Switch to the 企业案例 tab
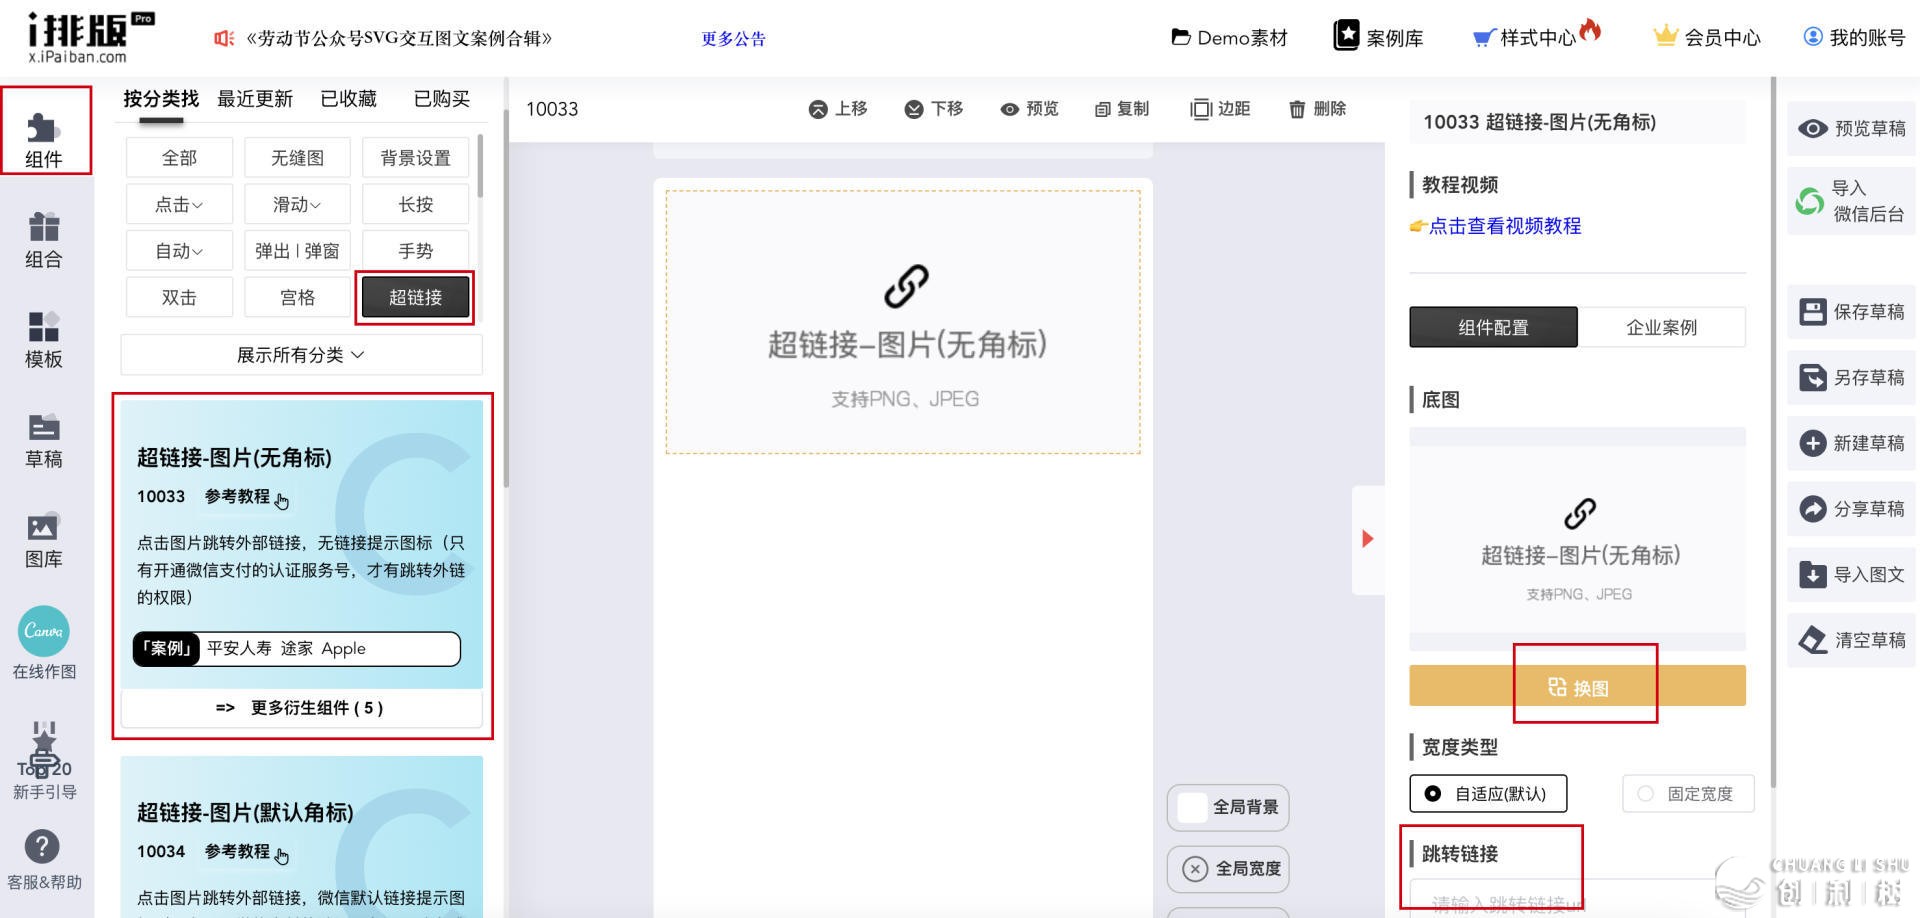The image size is (1920, 918). click(x=1661, y=328)
